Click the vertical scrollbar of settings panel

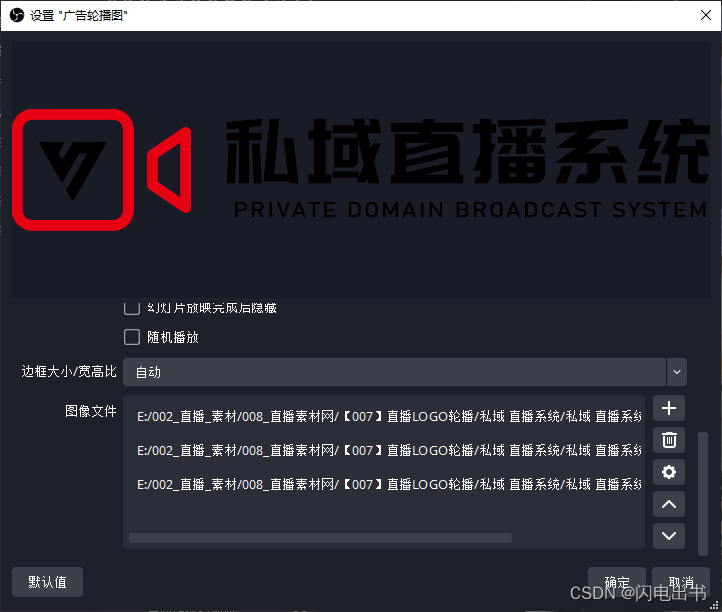(703, 493)
